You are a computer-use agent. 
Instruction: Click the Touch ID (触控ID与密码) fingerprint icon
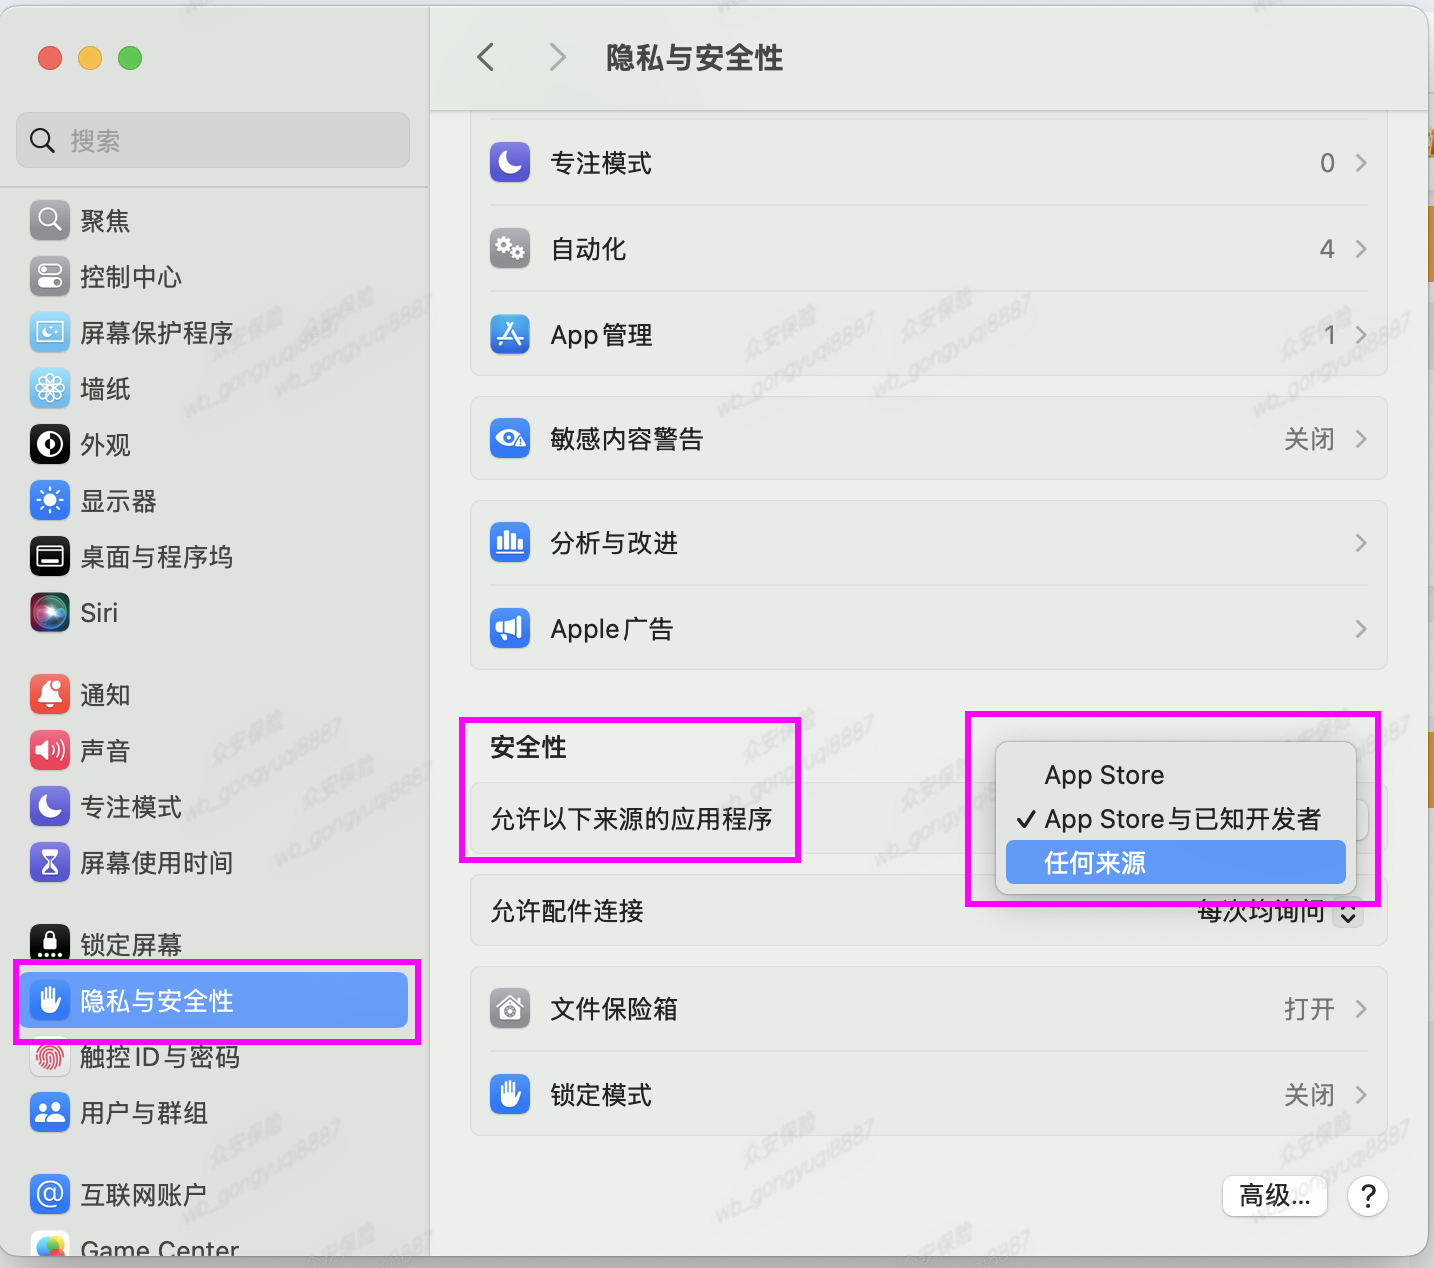[x=49, y=1057]
